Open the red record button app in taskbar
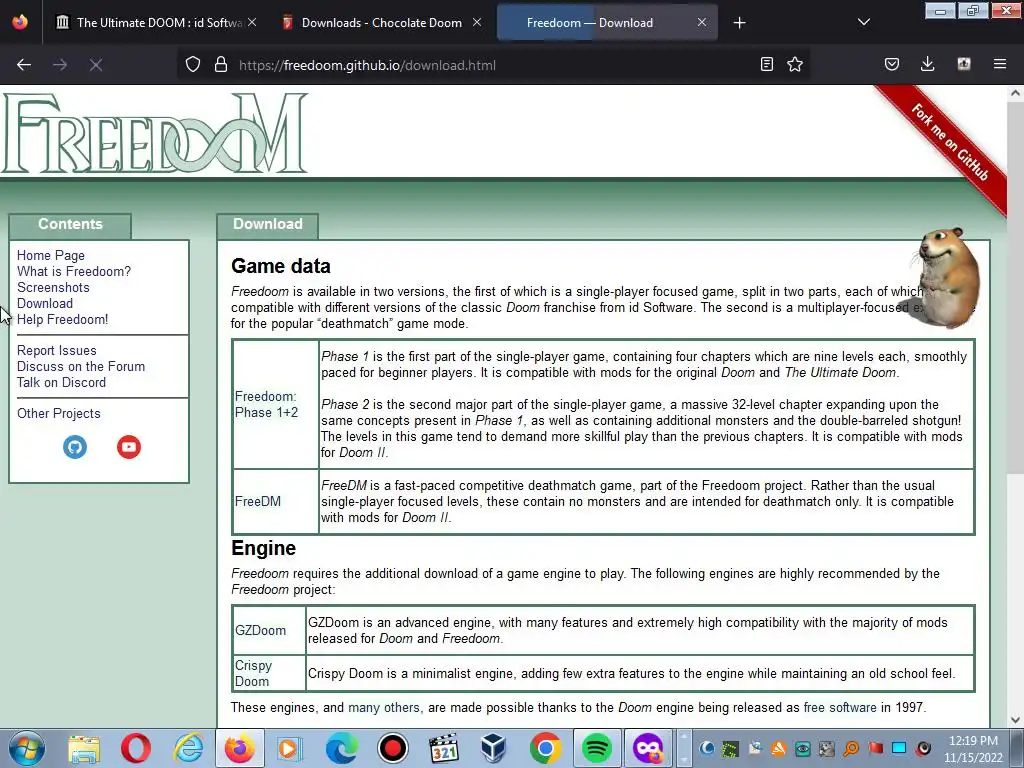Viewport: 1024px width, 768px height. pos(392,749)
